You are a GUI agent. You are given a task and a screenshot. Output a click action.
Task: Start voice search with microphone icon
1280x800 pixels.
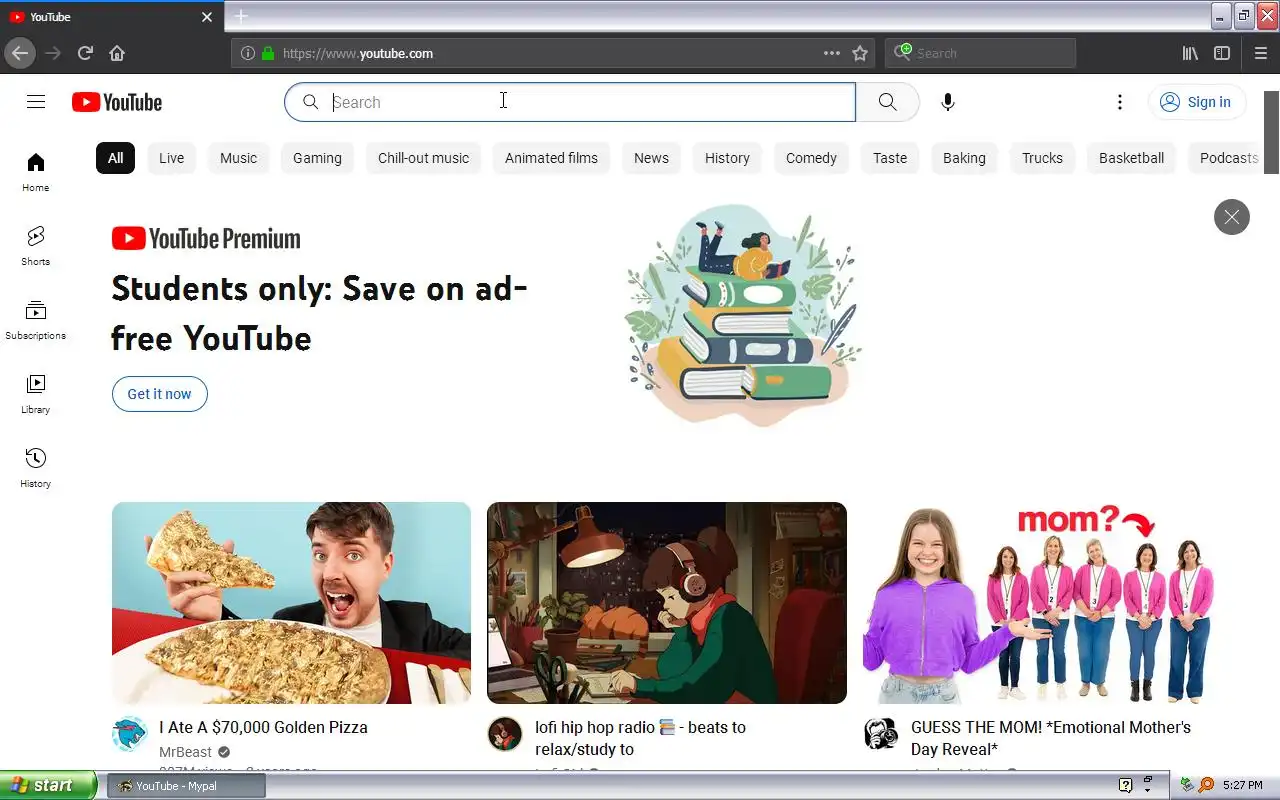(x=948, y=102)
